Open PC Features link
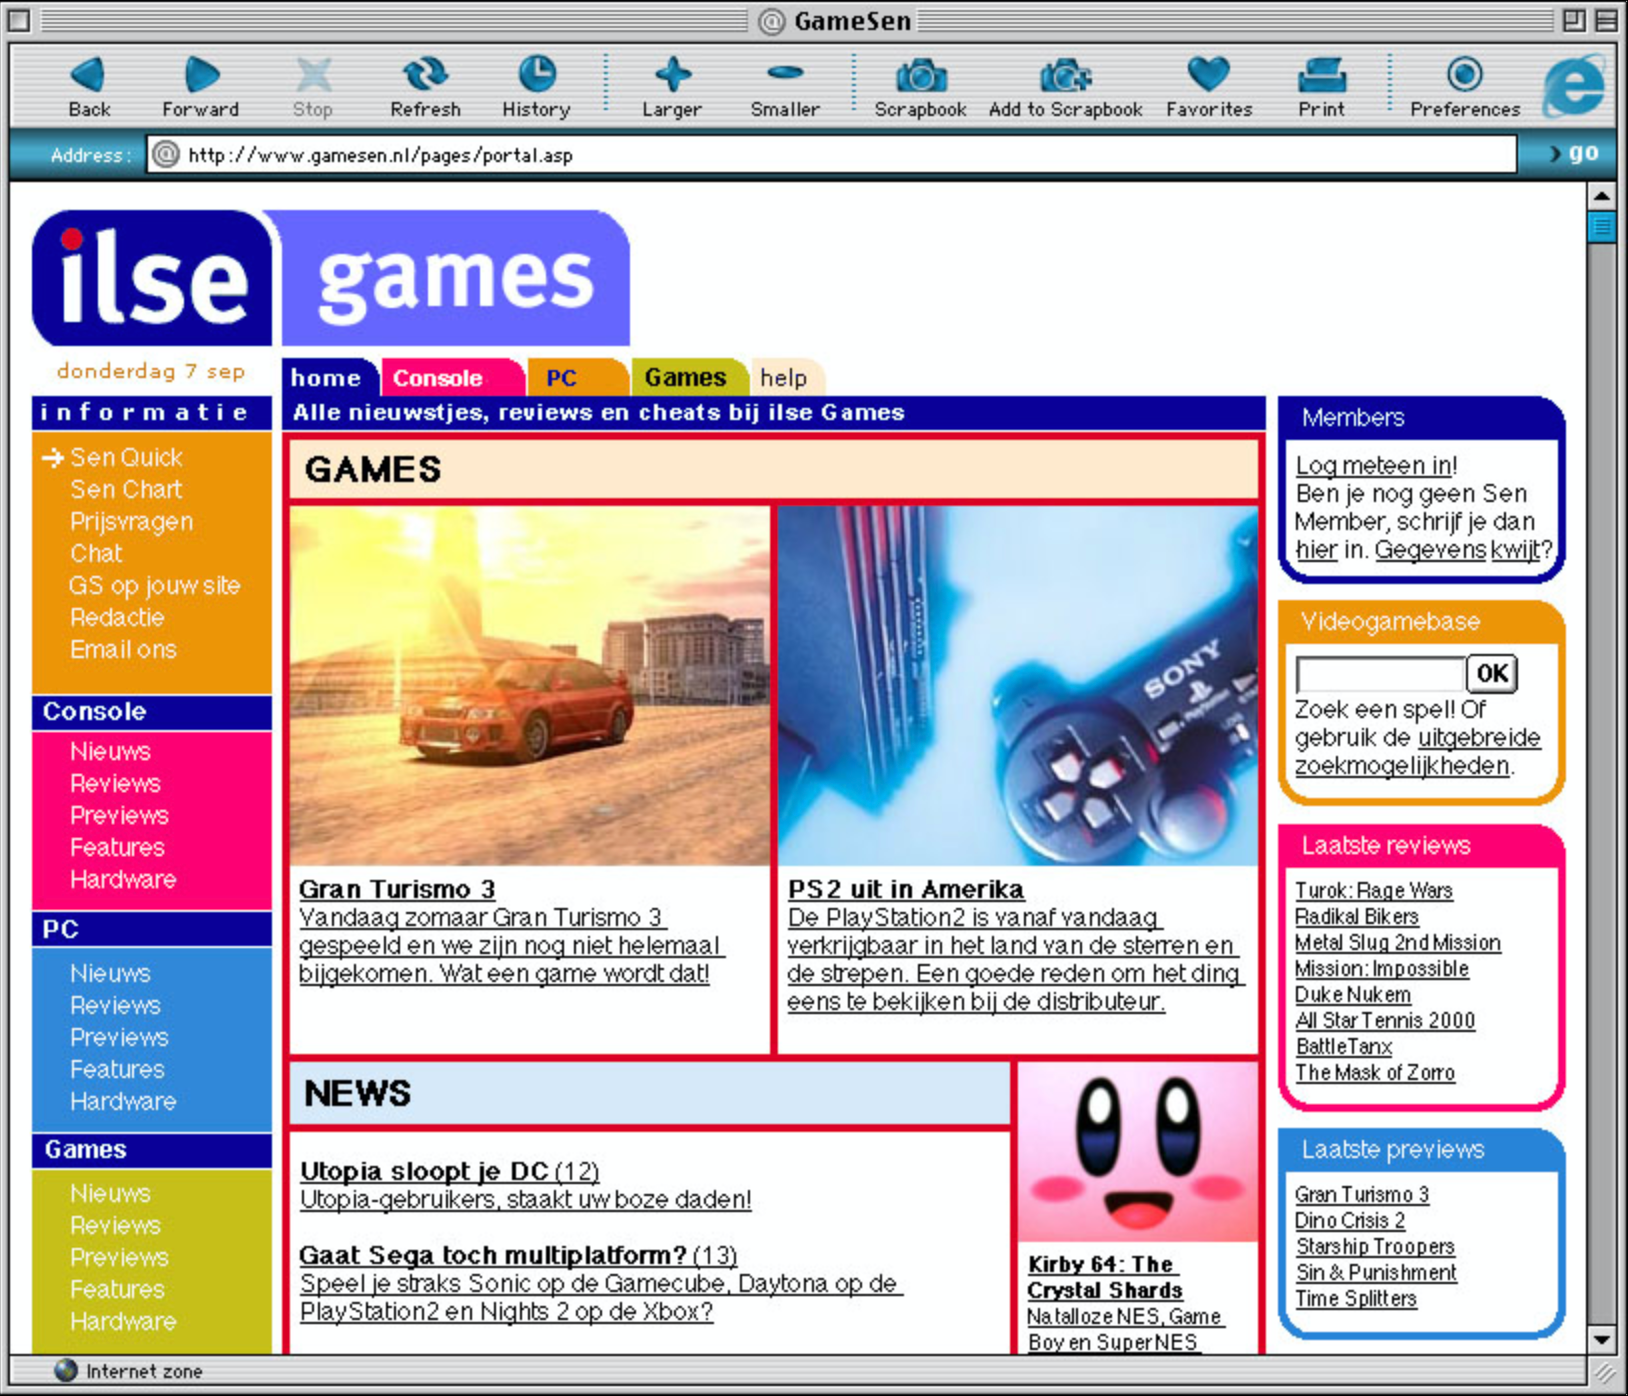 (x=117, y=1069)
